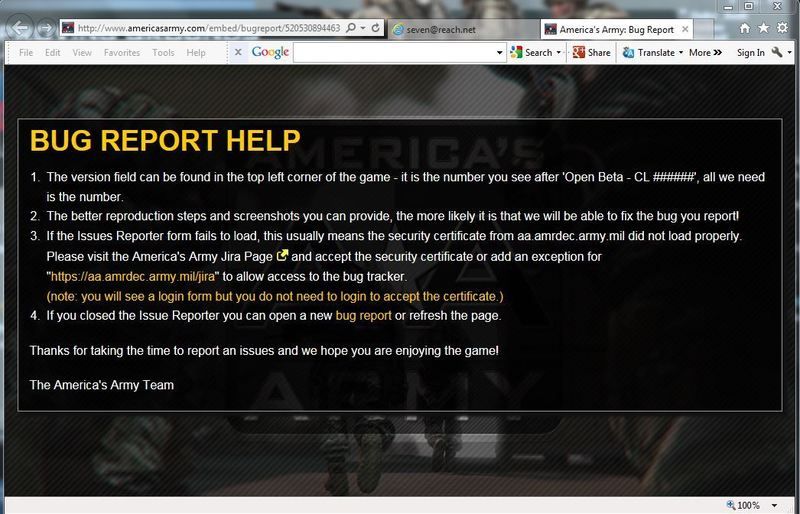Select the America's Army: Bug Report tab

[x=616, y=30]
